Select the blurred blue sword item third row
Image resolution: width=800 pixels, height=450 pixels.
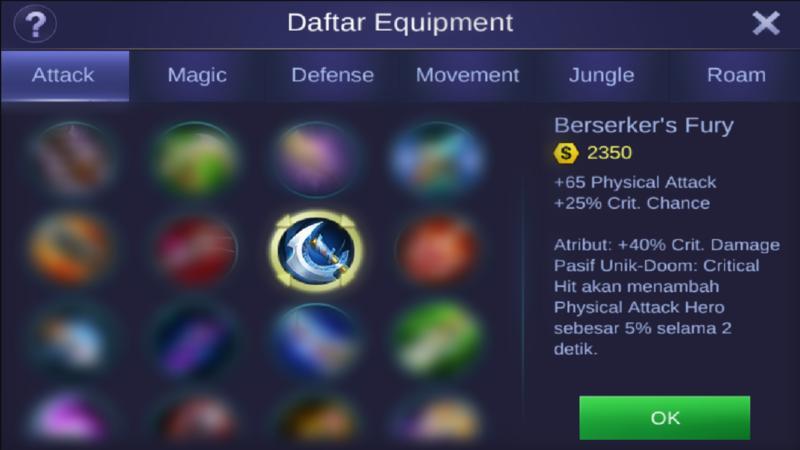[316, 340]
